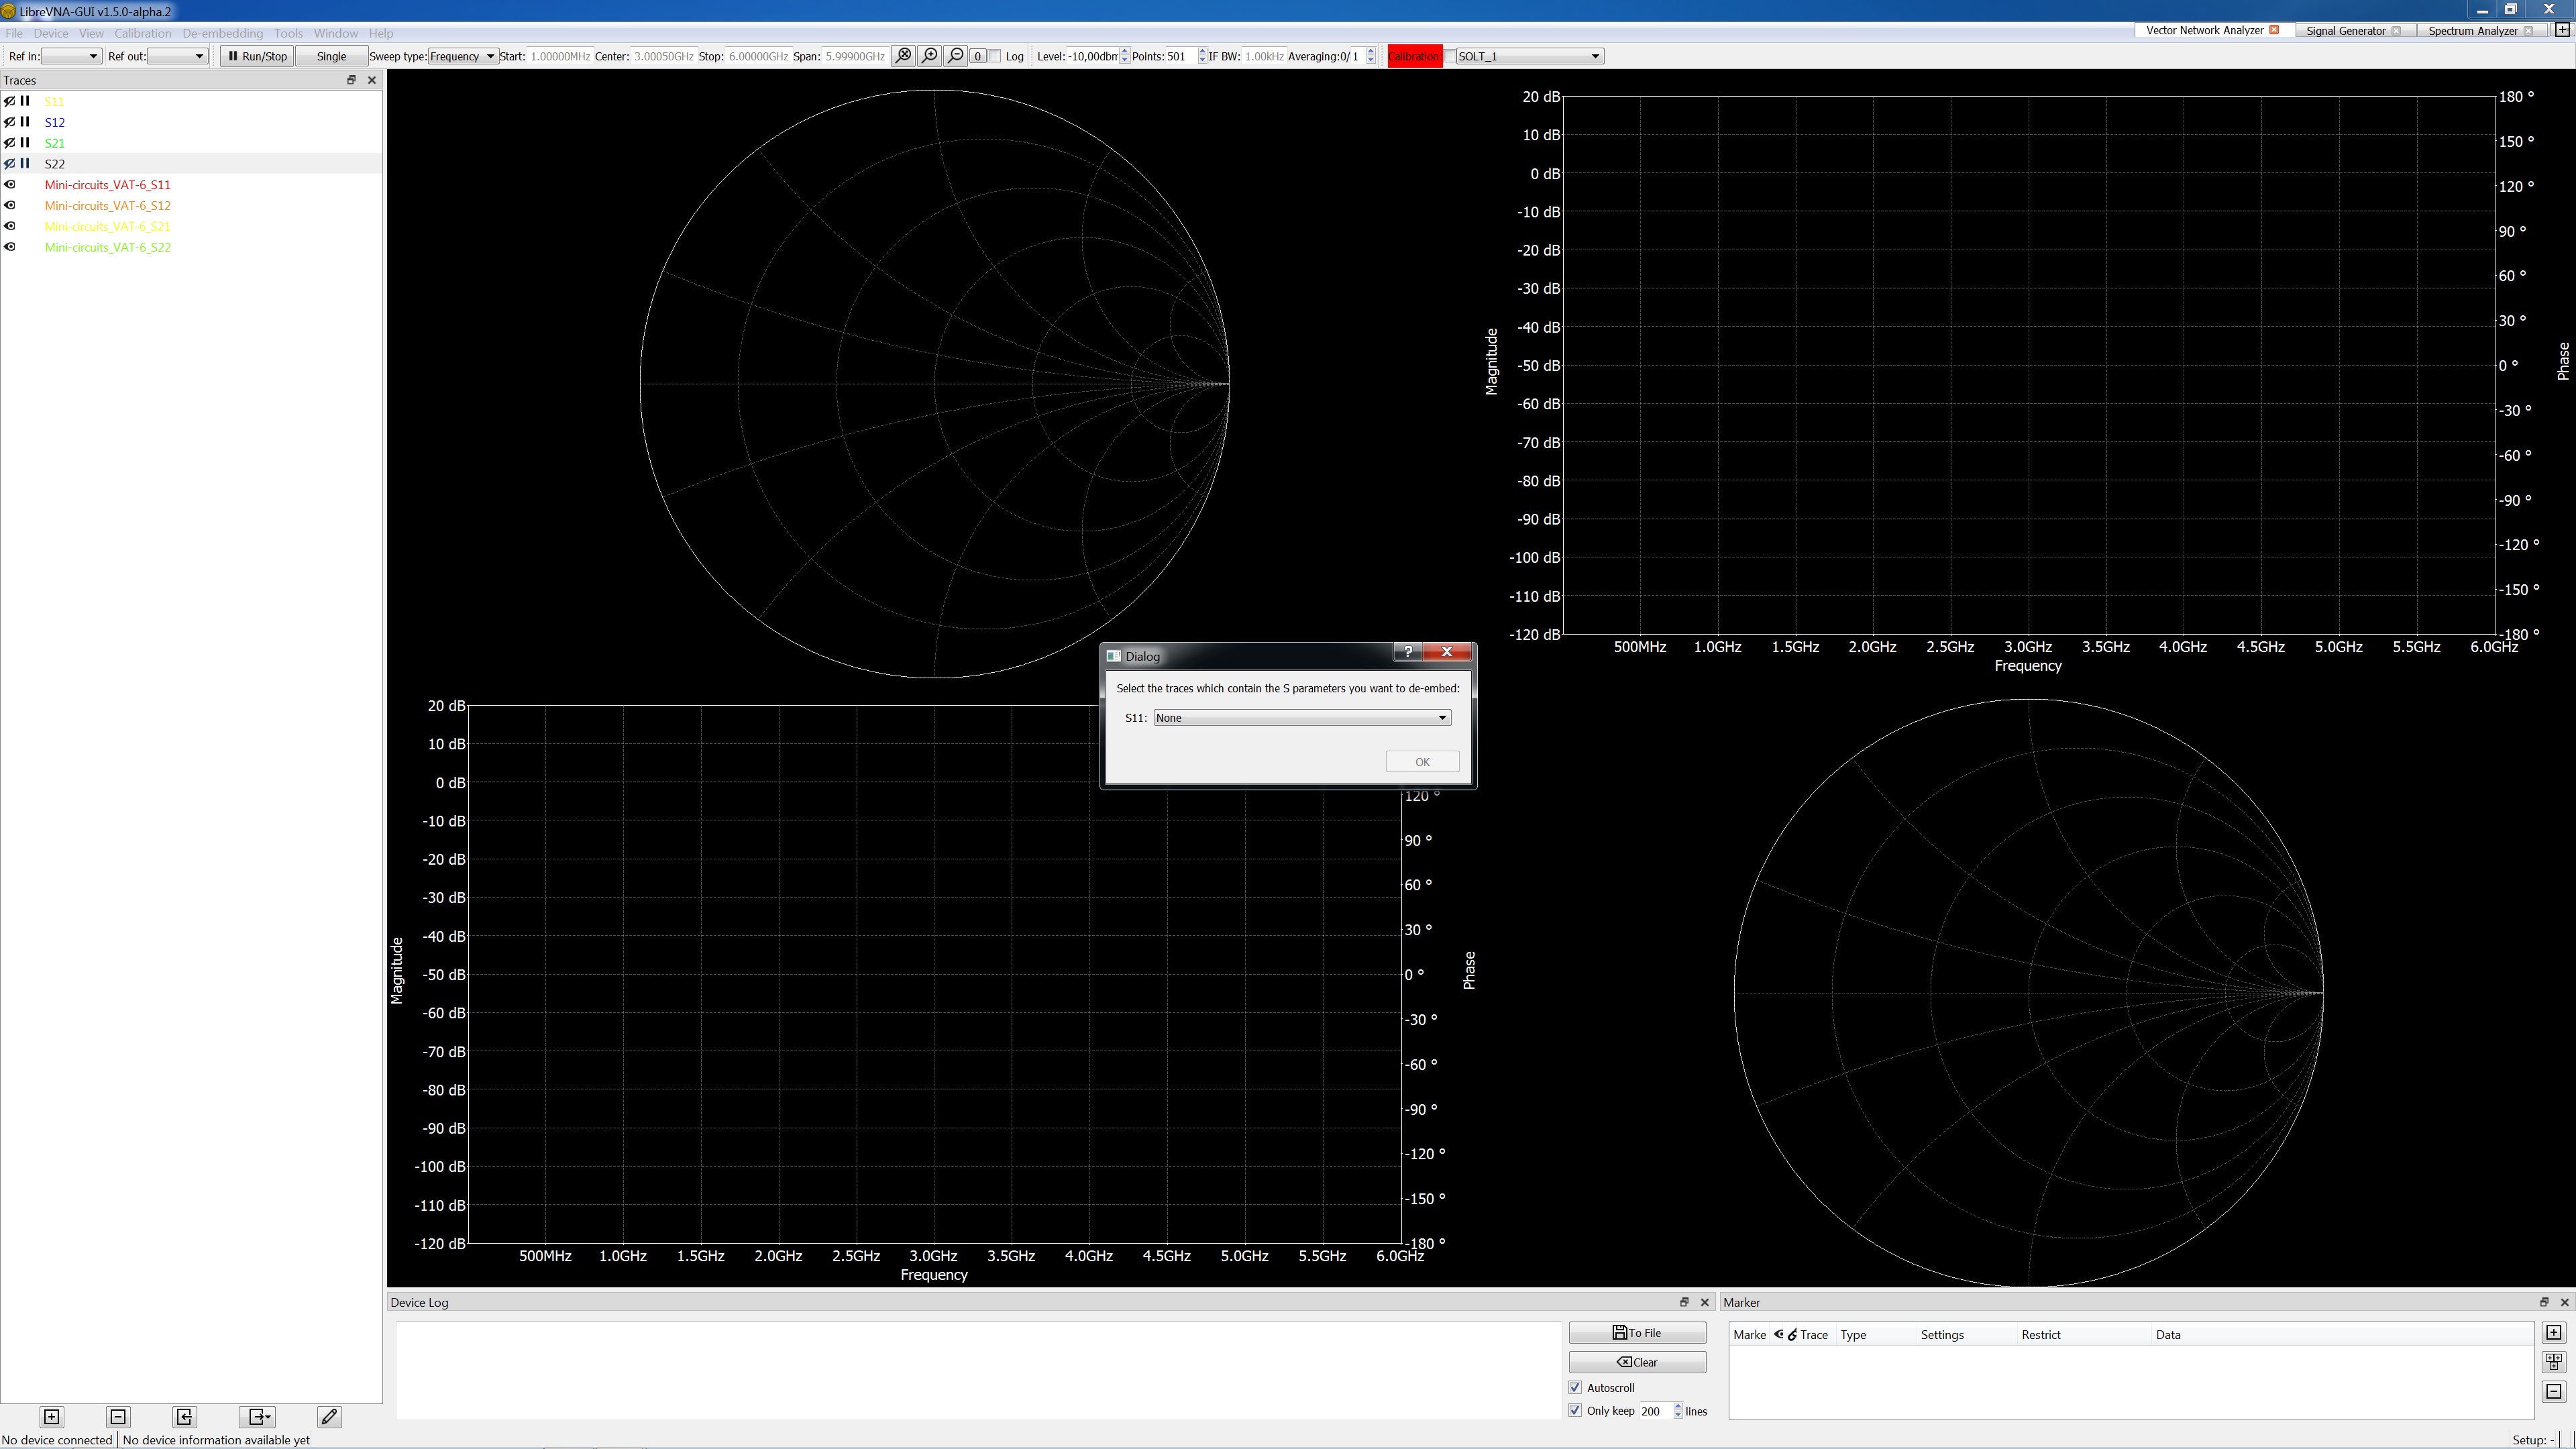Viewport: 2576px width, 1449px height.
Task: Click the edit trace pencil icon
Action: click(329, 1416)
